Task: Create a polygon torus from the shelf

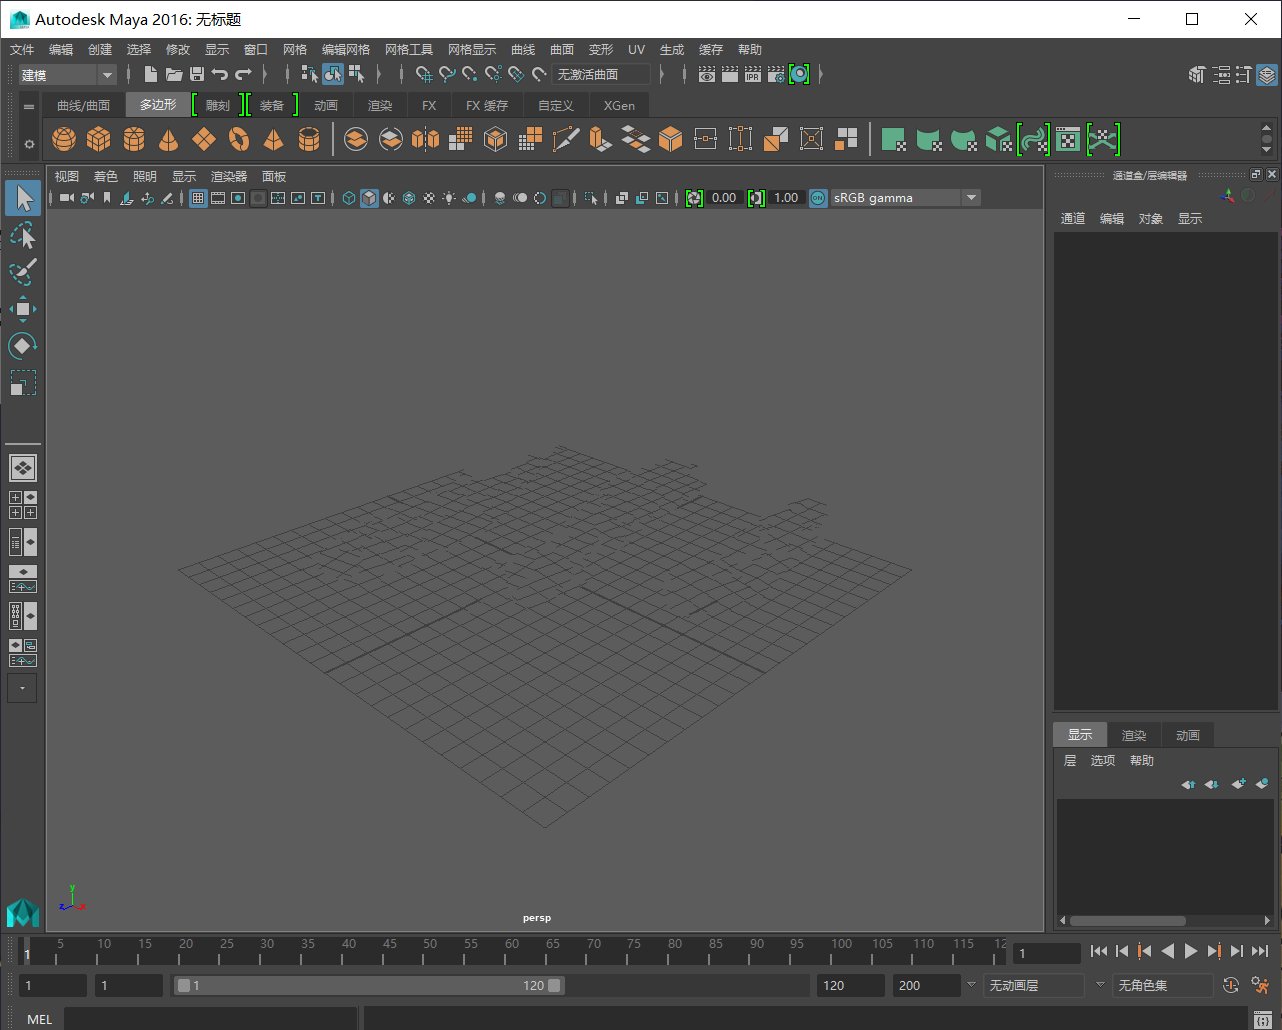Action: point(239,139)
